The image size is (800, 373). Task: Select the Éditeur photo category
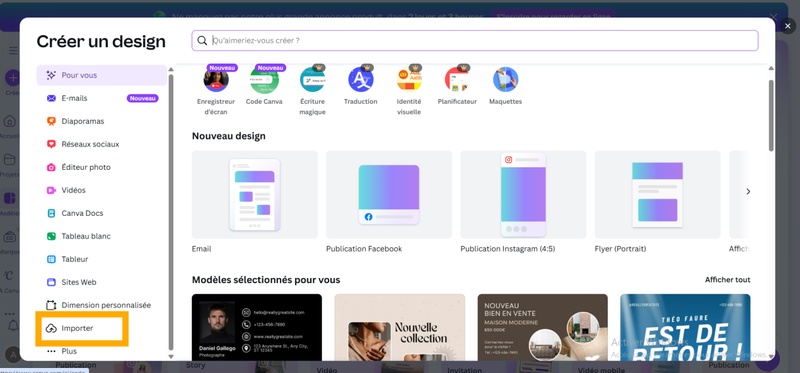point(102,167)
